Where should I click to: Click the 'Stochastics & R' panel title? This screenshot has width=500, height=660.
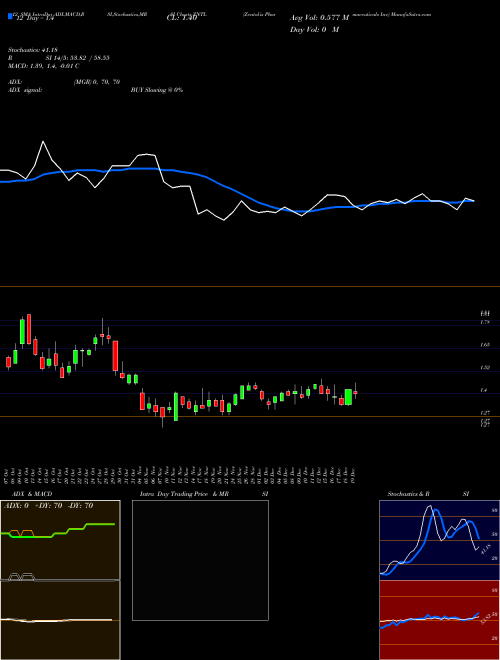coord(409,494)
